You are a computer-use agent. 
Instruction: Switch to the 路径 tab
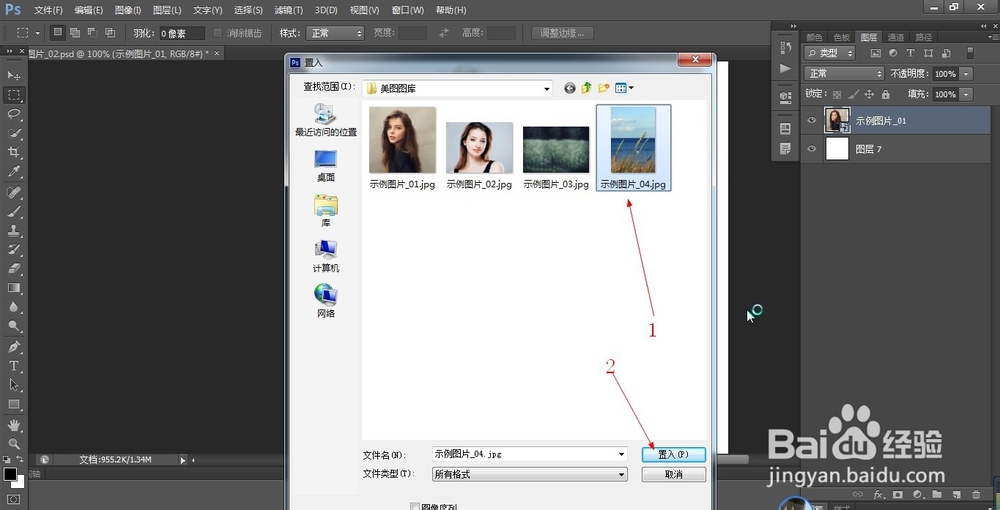point(923,37)
